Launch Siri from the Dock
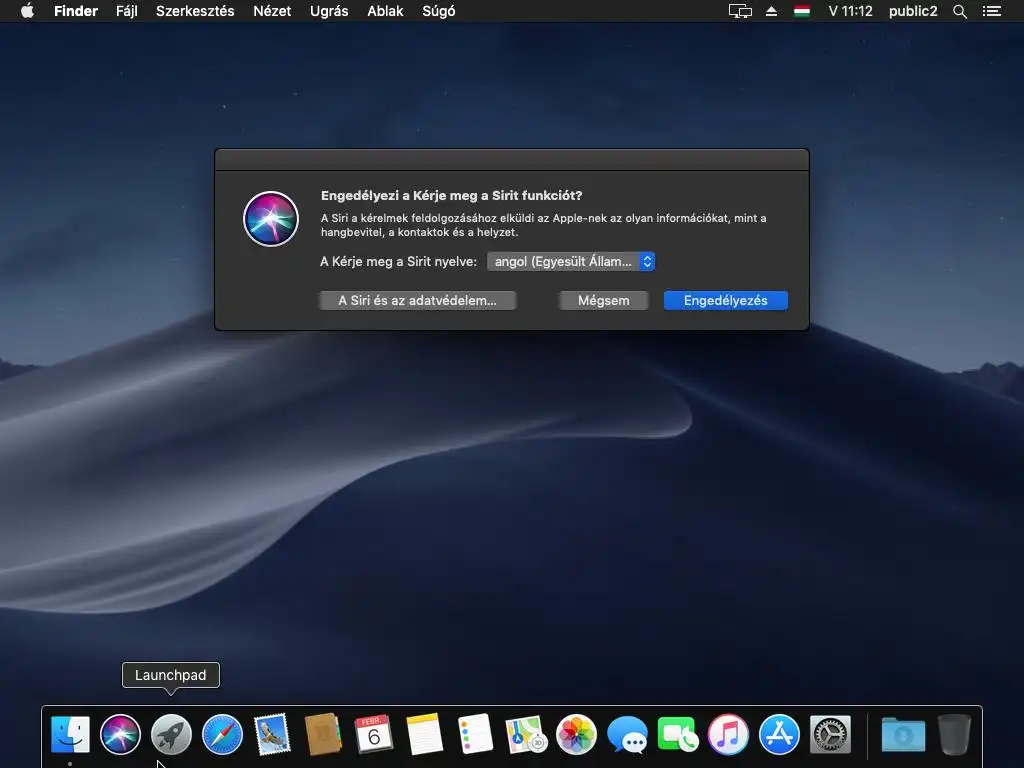 120,734
